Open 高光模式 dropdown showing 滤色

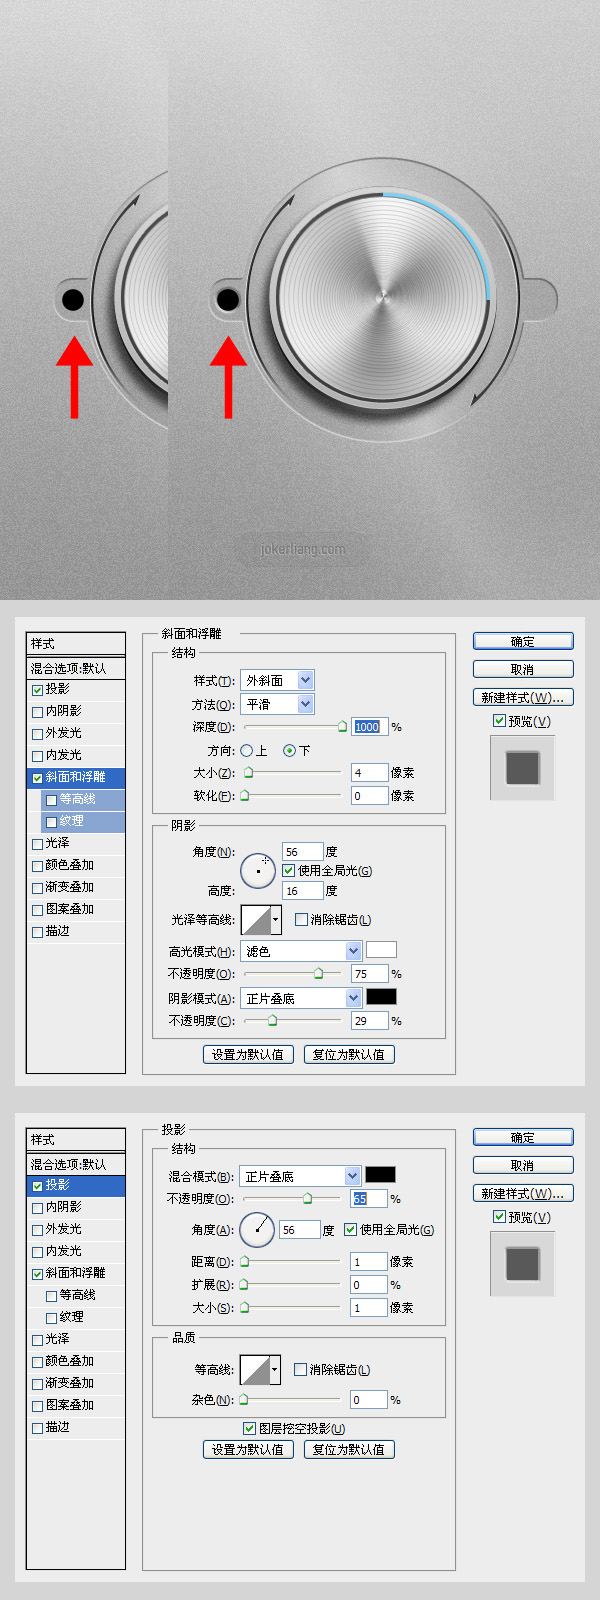click(301, 951)
